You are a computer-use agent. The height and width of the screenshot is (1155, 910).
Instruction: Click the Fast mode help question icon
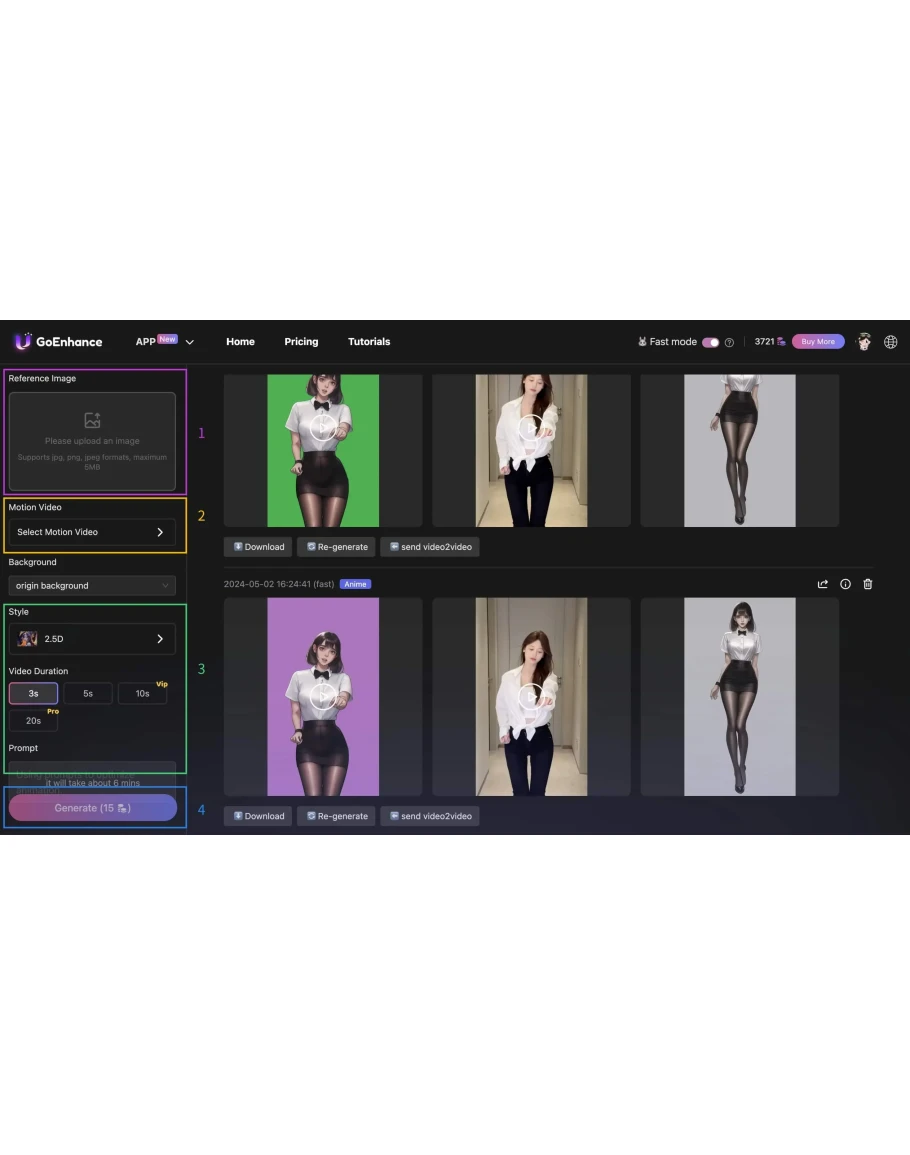pos(729,342)
